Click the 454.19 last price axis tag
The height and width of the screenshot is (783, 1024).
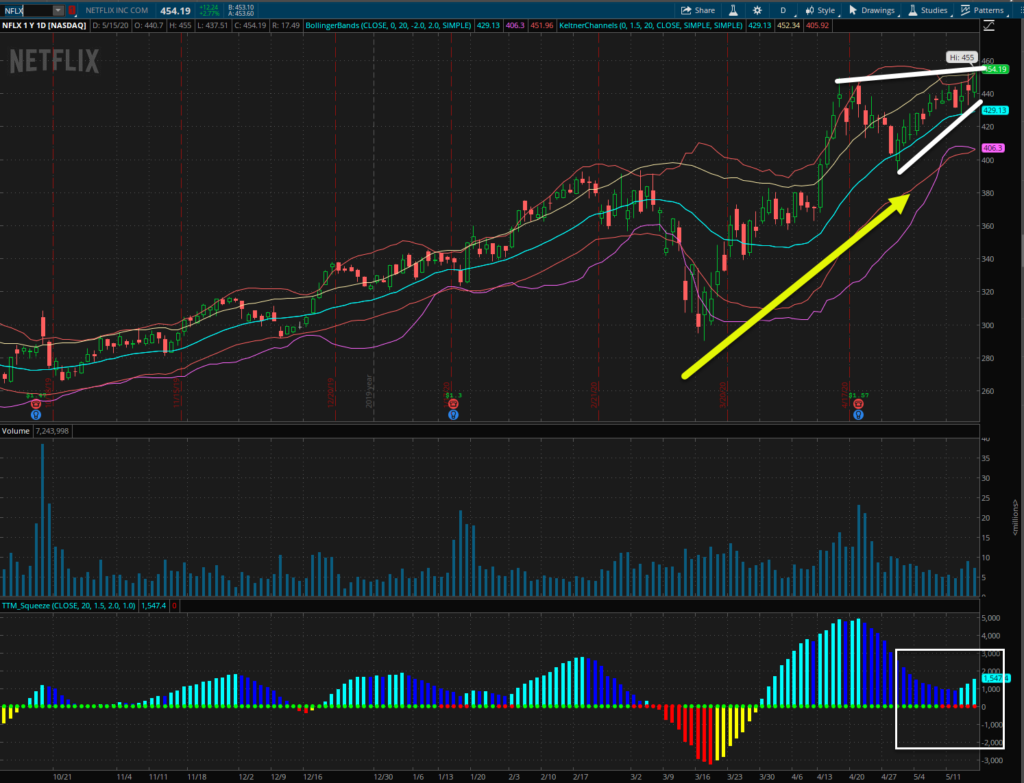(x=995, y=69)
